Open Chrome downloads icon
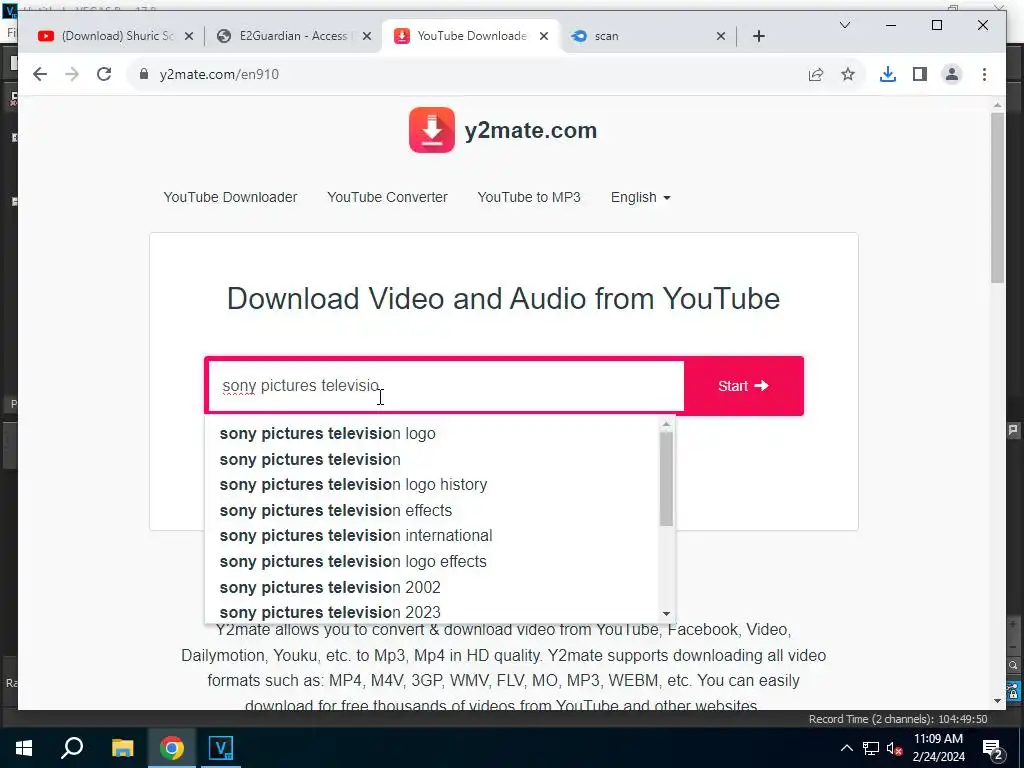This screenshot has height=768, width=1024. click(x=888, y=74)
